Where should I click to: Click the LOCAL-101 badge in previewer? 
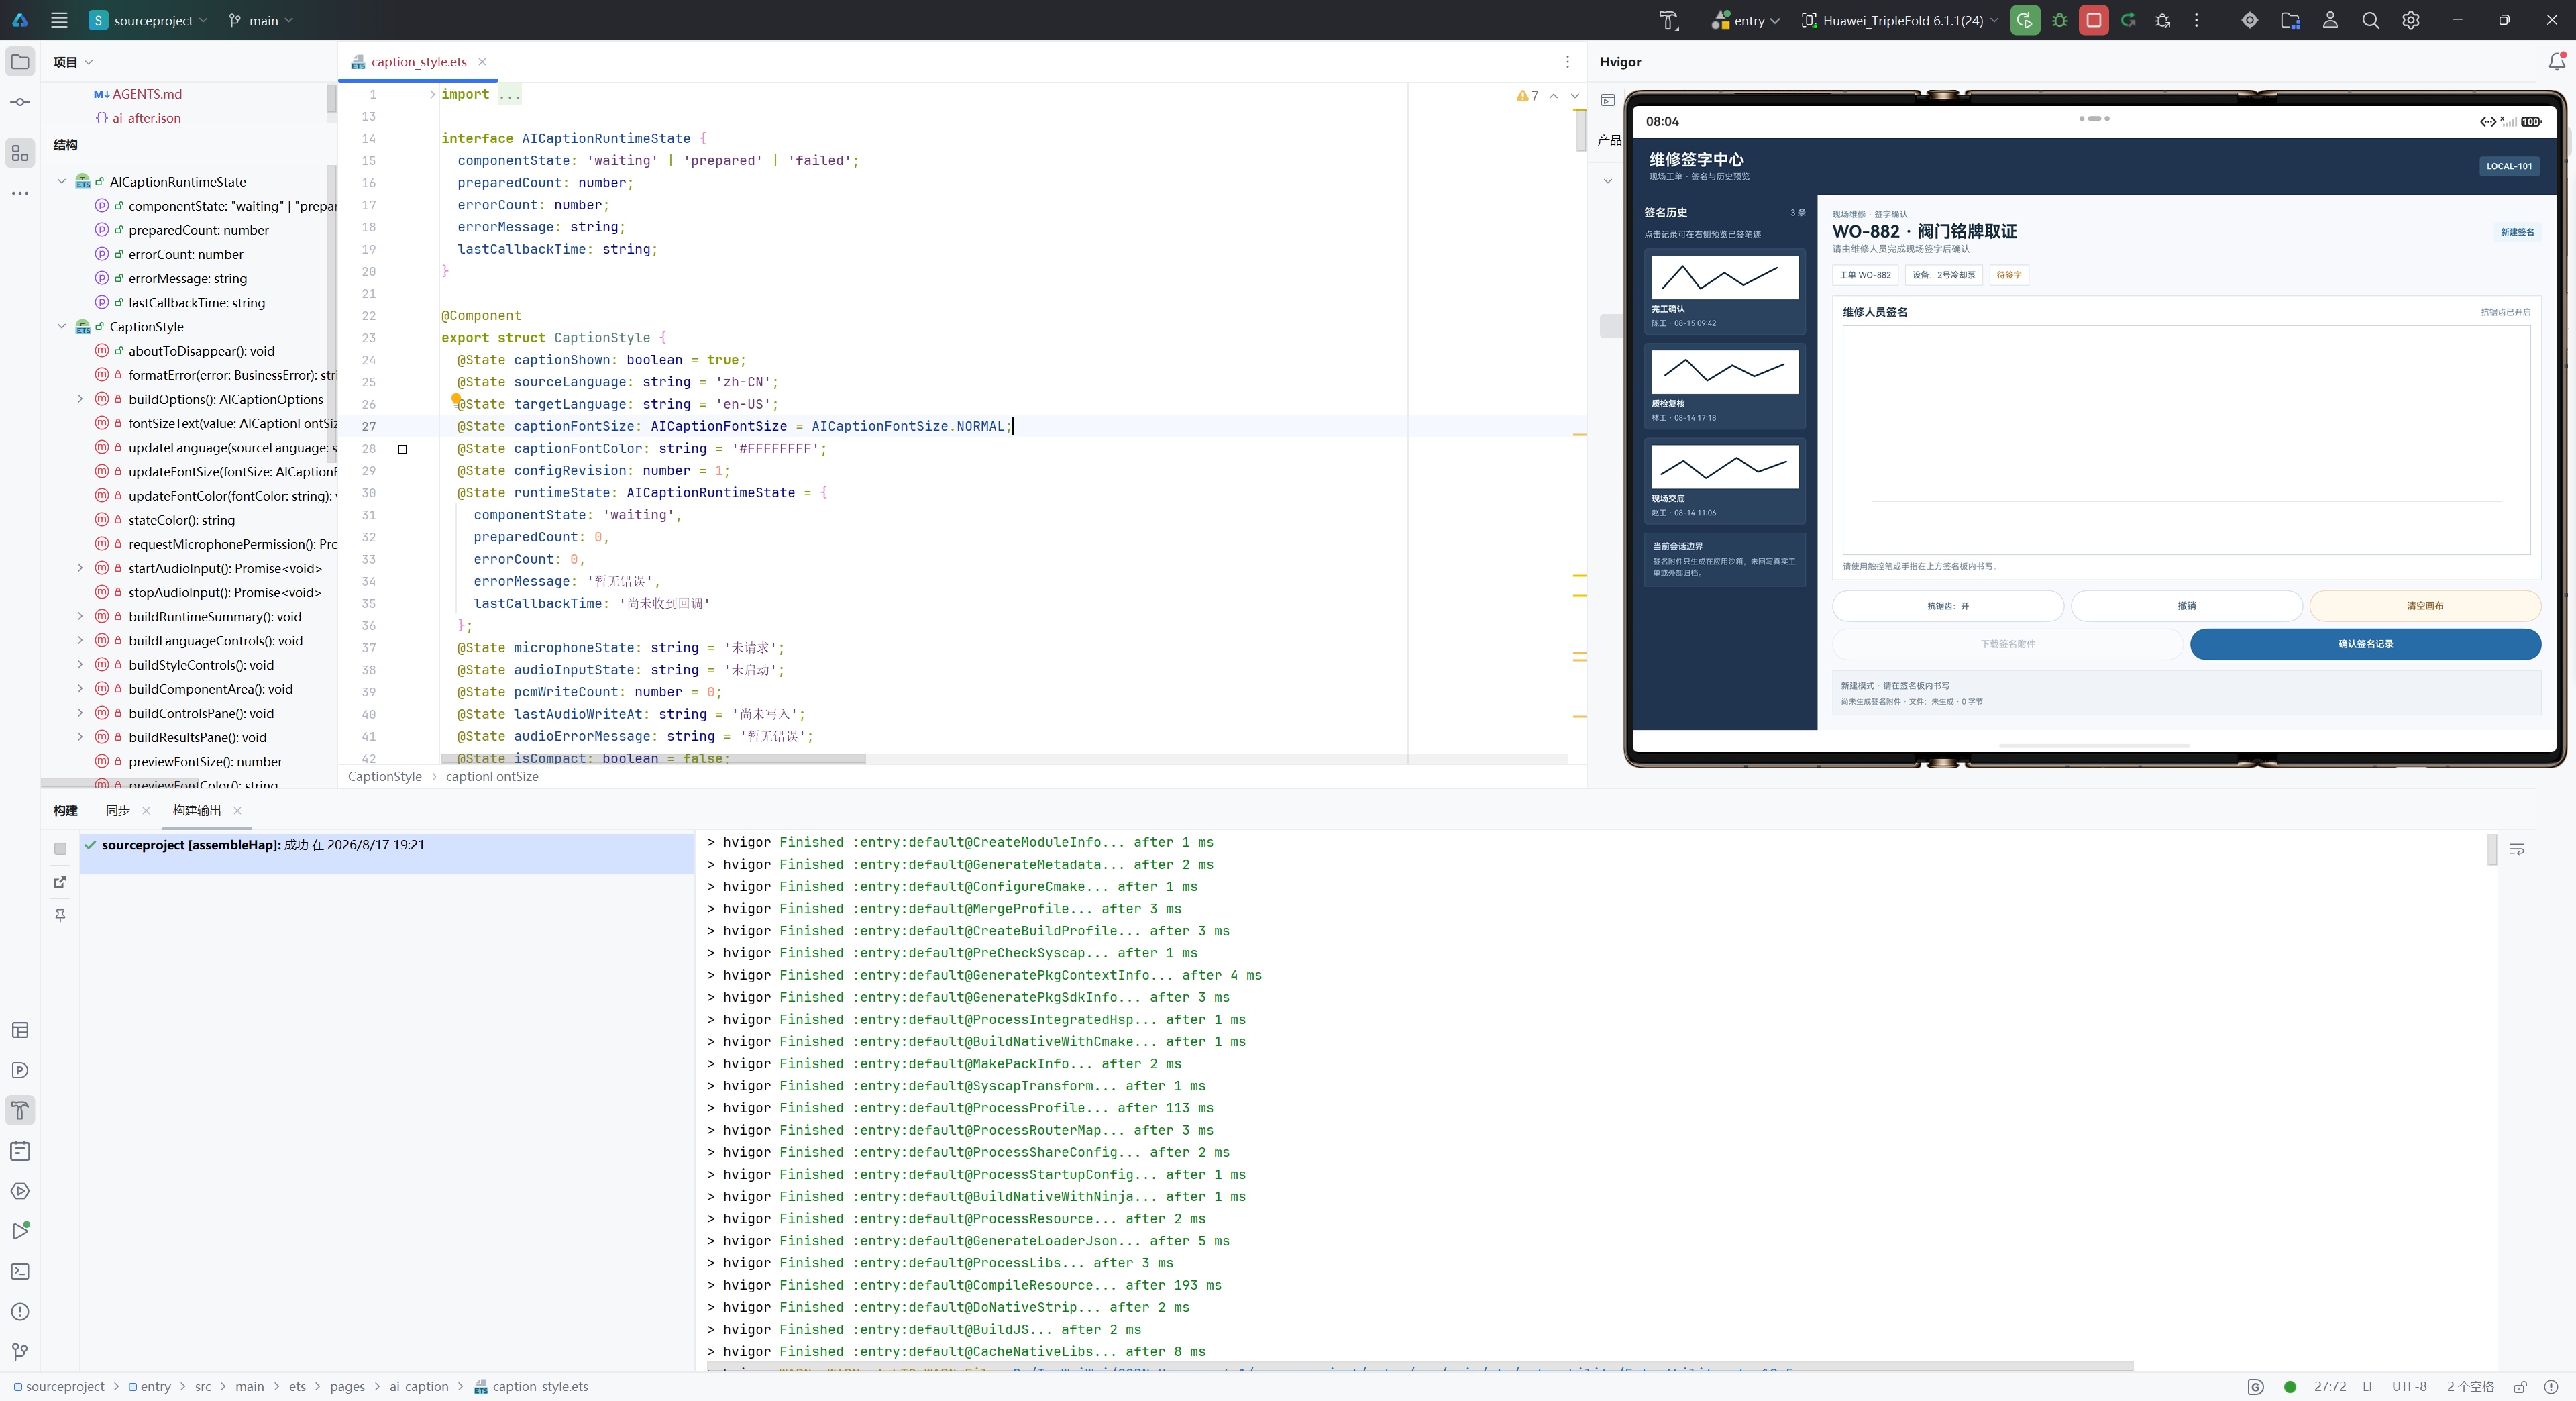2510,166
